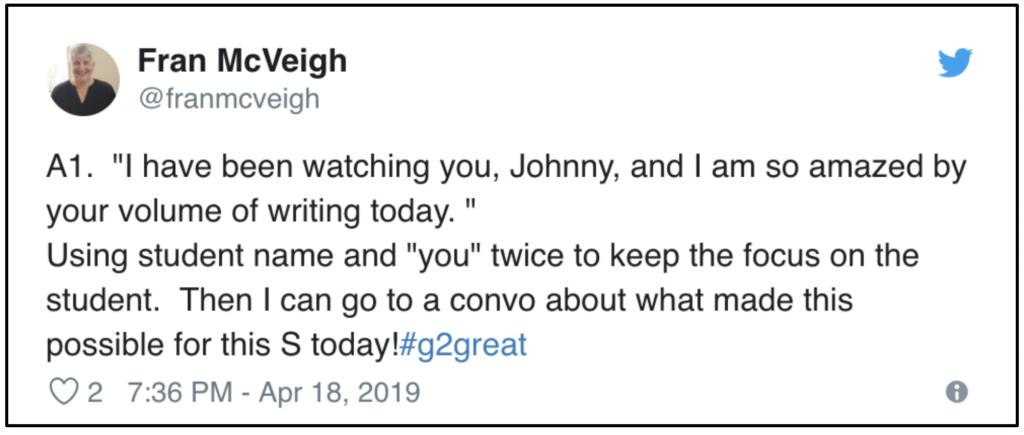Click the like count number 2

tap(95, 393)
